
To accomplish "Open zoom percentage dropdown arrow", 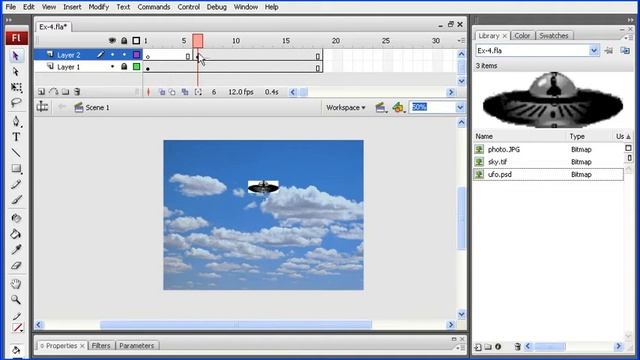I will [x=460, y=107].
